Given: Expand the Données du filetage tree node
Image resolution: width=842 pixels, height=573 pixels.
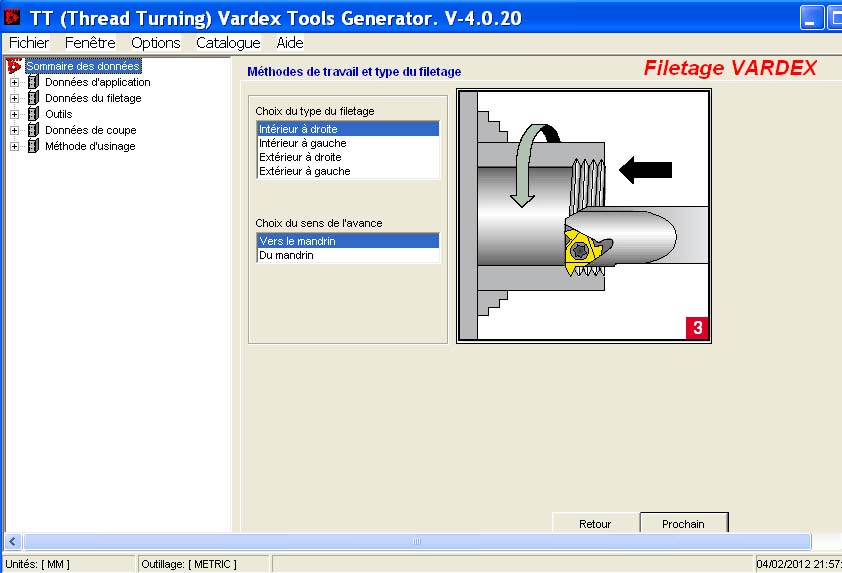Looking at the screenshot, I should (14, 98).
